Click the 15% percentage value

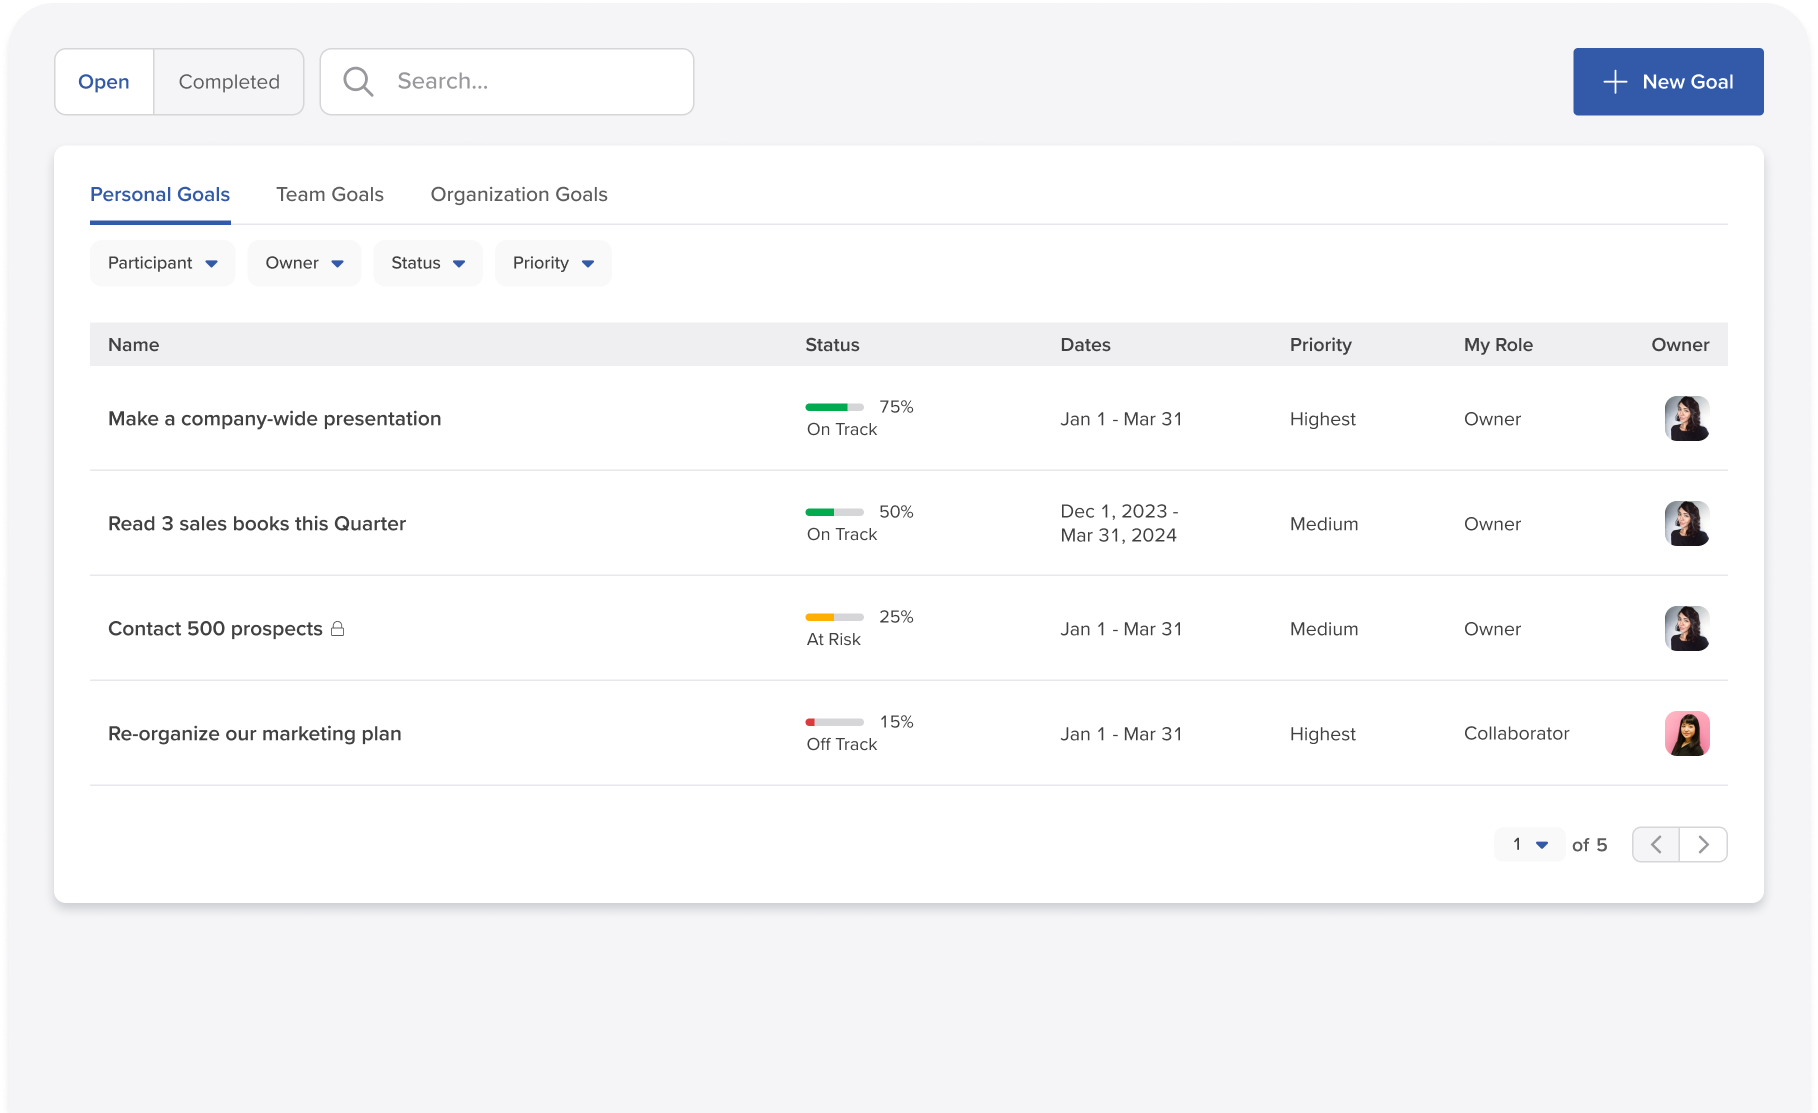pyautogui.click(x=896, y=722)
